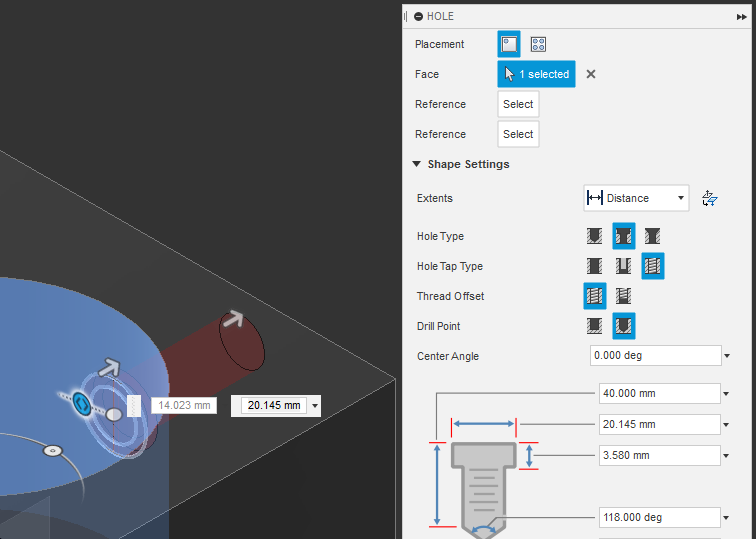Toggle full thread offset option
756x539 pixels.
[x=595, y=296]
